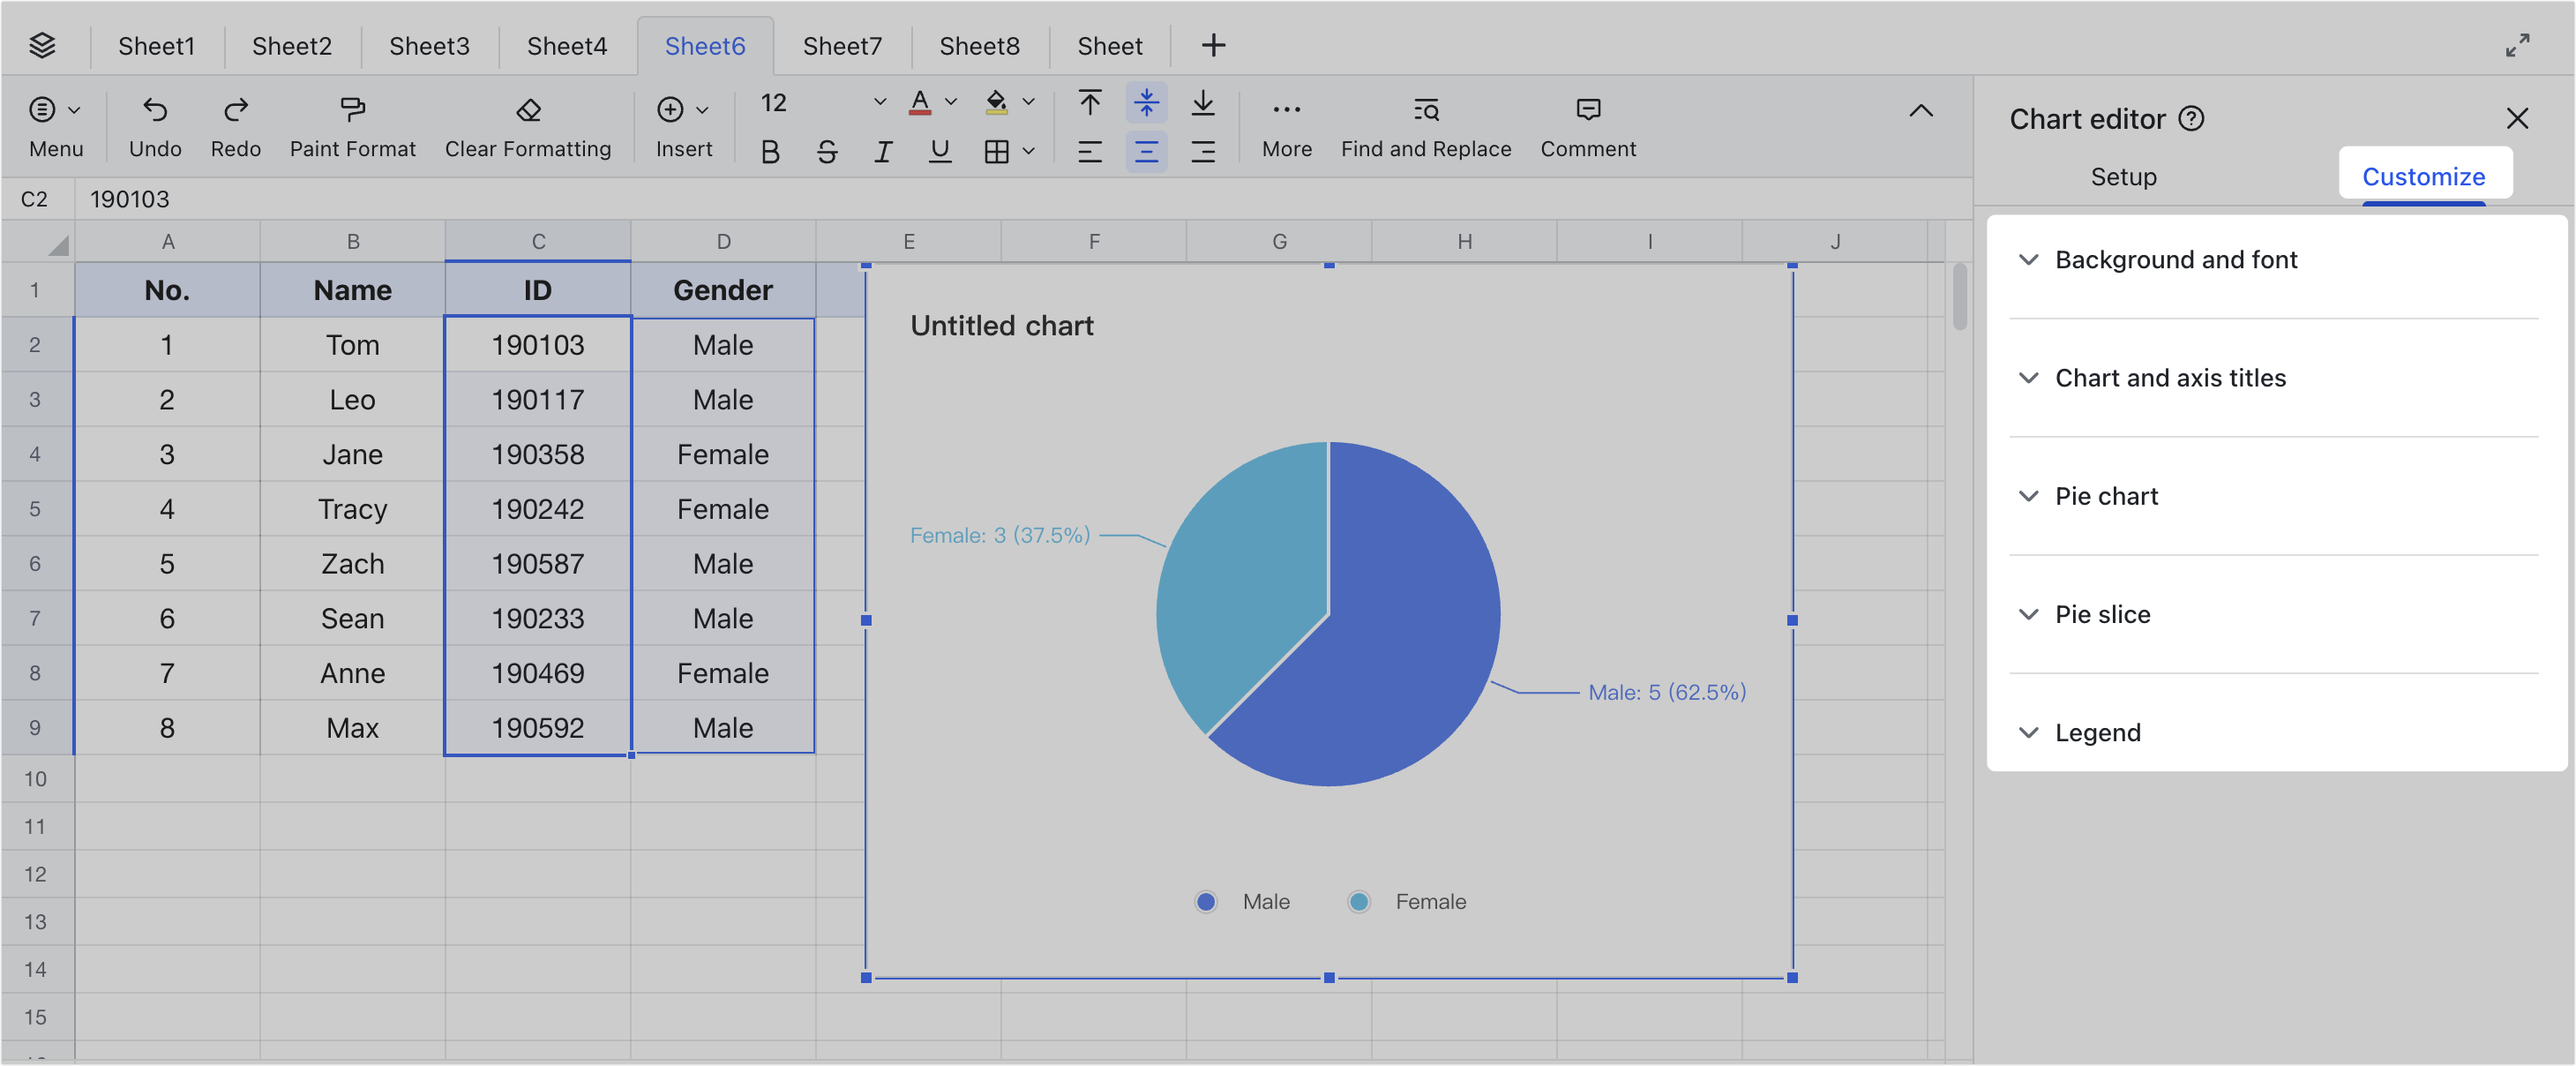Open the font size dropdown

tap(879, 102)
